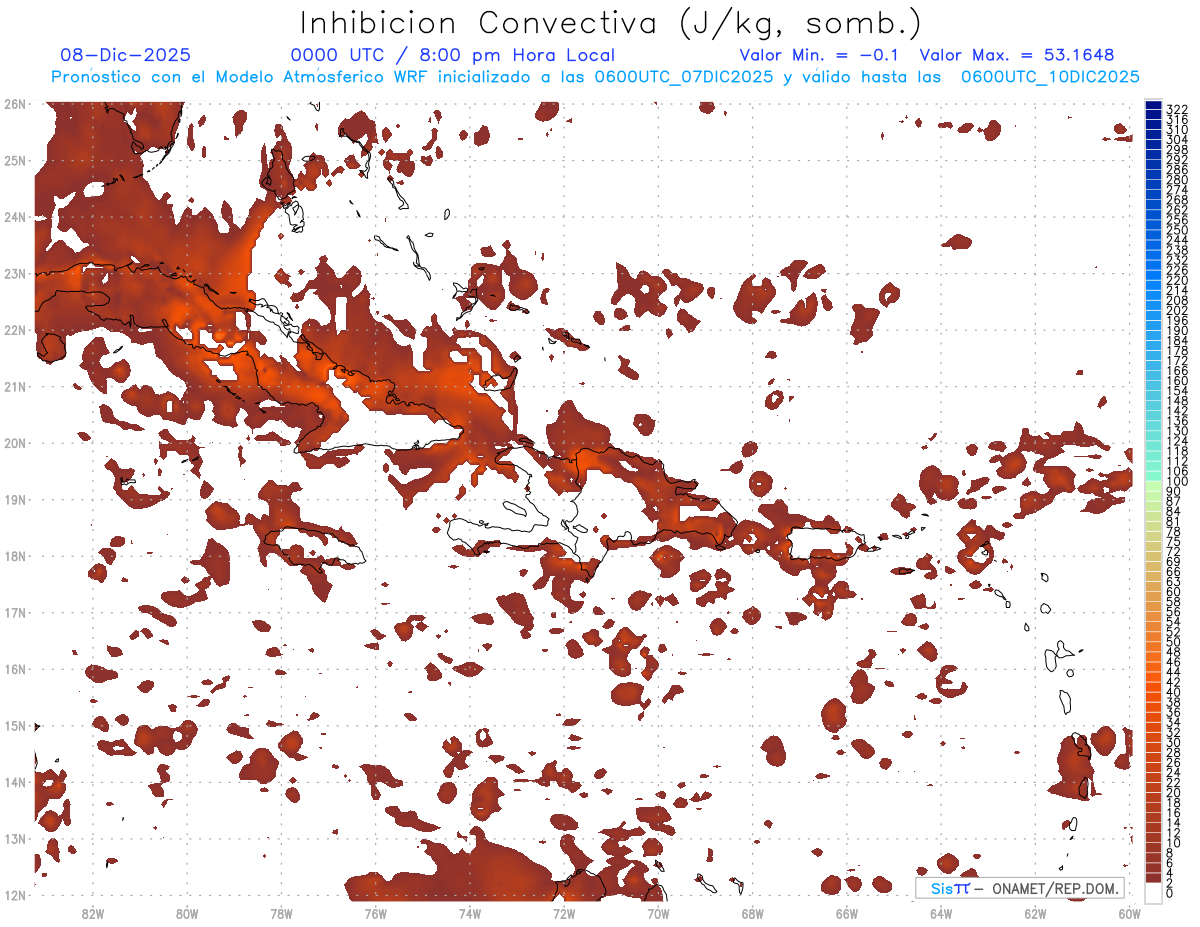Click the 'Valor Min. = -0.1' text
The height and width of the screenshot is (927, 1200).
click(x=819, y=56)
